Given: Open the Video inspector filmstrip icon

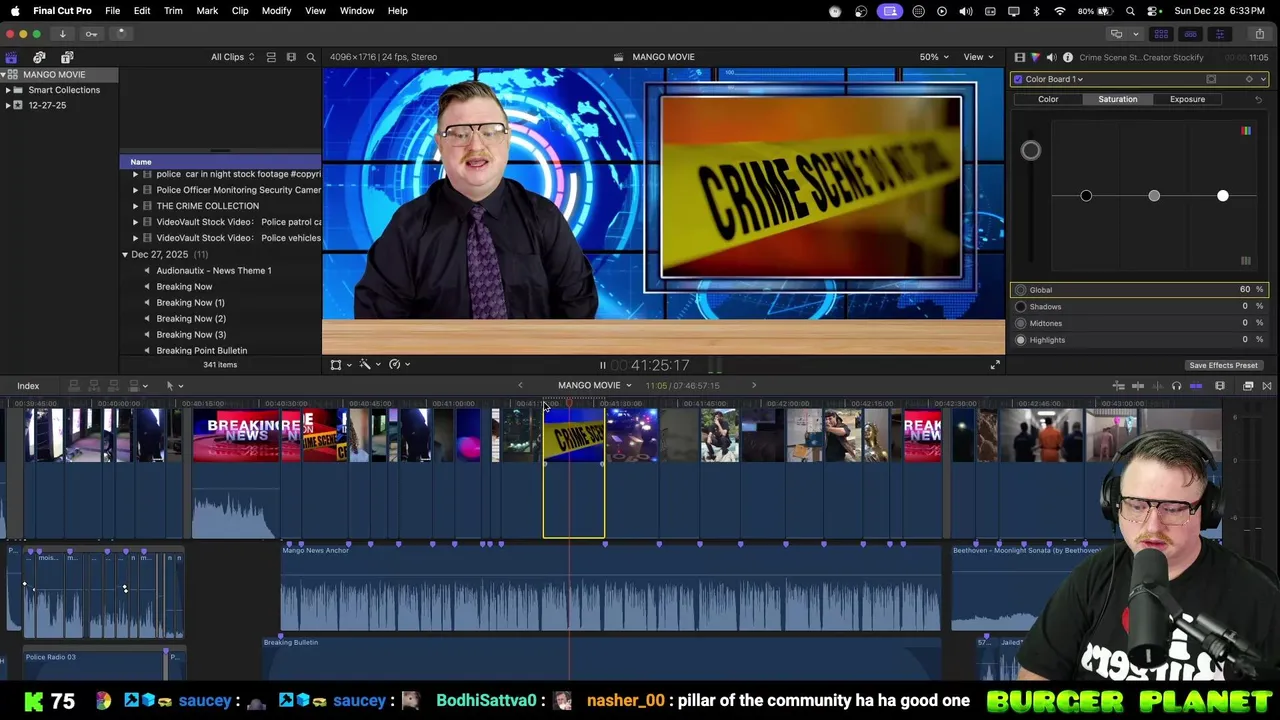Looking at the screenshot, I should pyautogui.click(x=1019, y=57).
